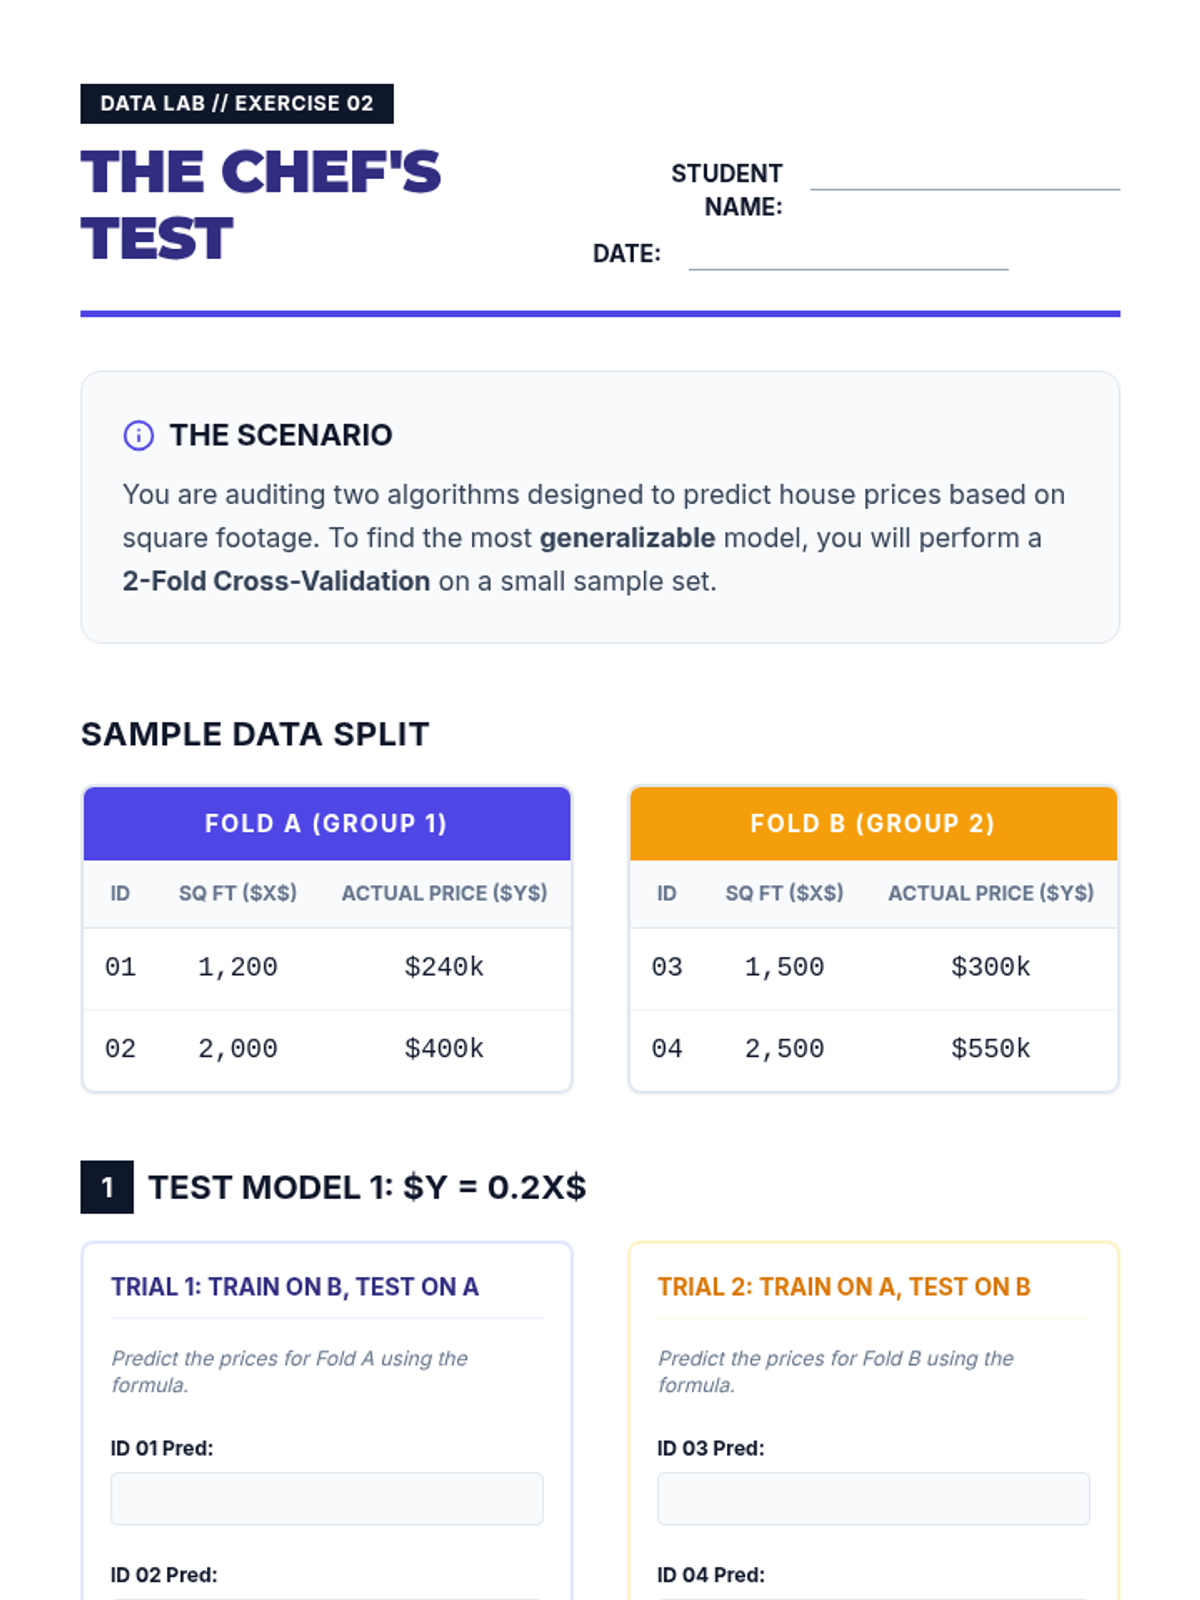Click the Trial 2: Train on A heading
The height and width of the screenshot is (1600, 1200).
843,1287
